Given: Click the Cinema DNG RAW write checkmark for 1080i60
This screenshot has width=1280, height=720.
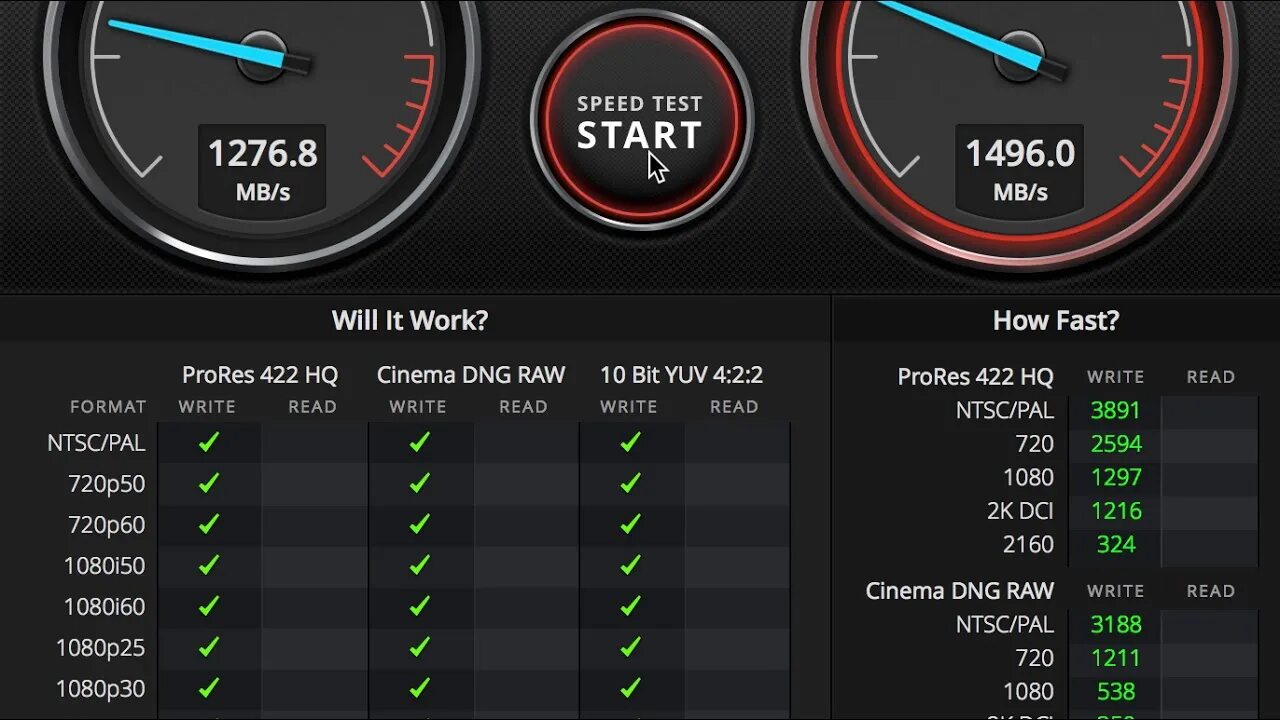Looking at the screenshot, I should coord(420,606).
